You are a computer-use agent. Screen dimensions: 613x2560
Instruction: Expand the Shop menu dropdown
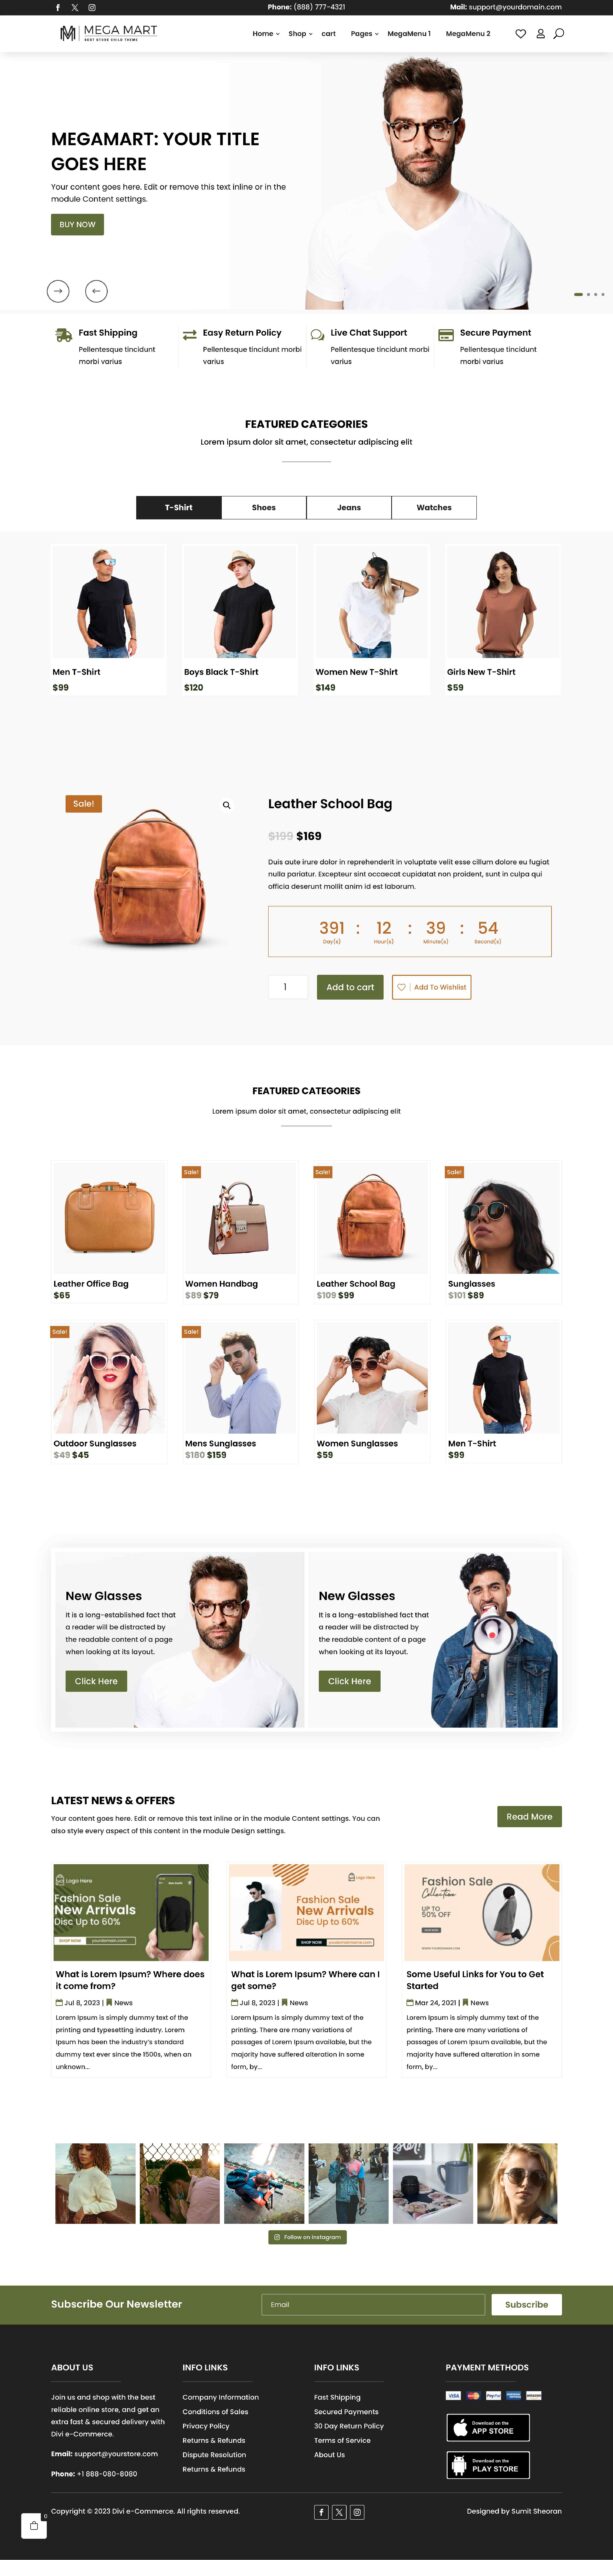tap(300, 33)
